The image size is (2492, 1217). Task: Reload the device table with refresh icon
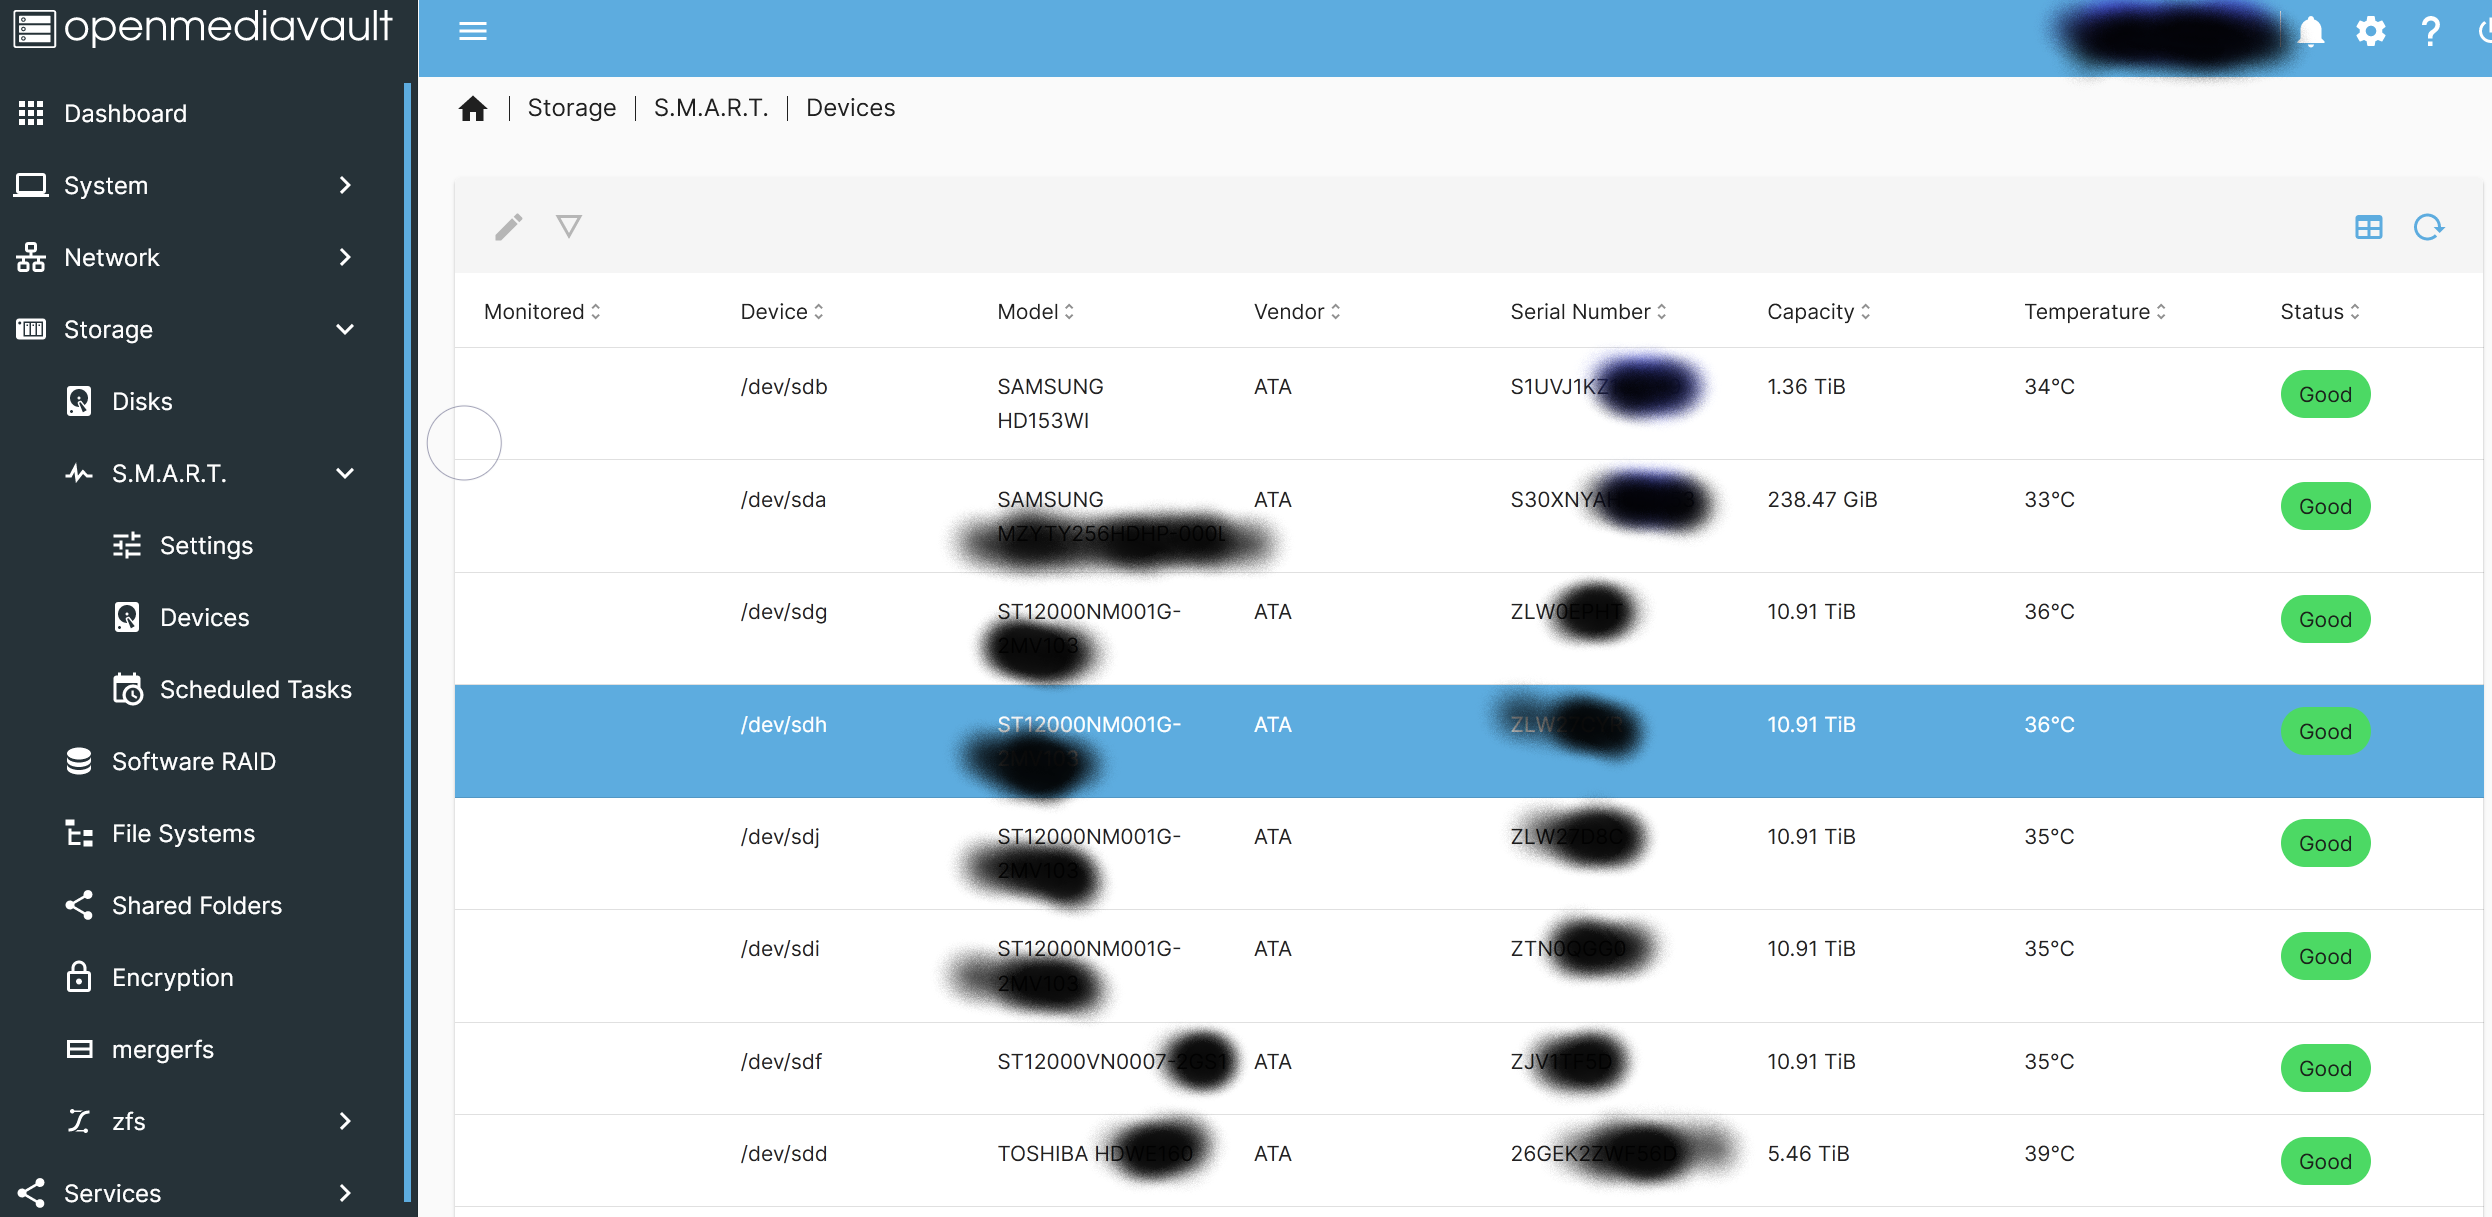click(x=2428, y=227)
